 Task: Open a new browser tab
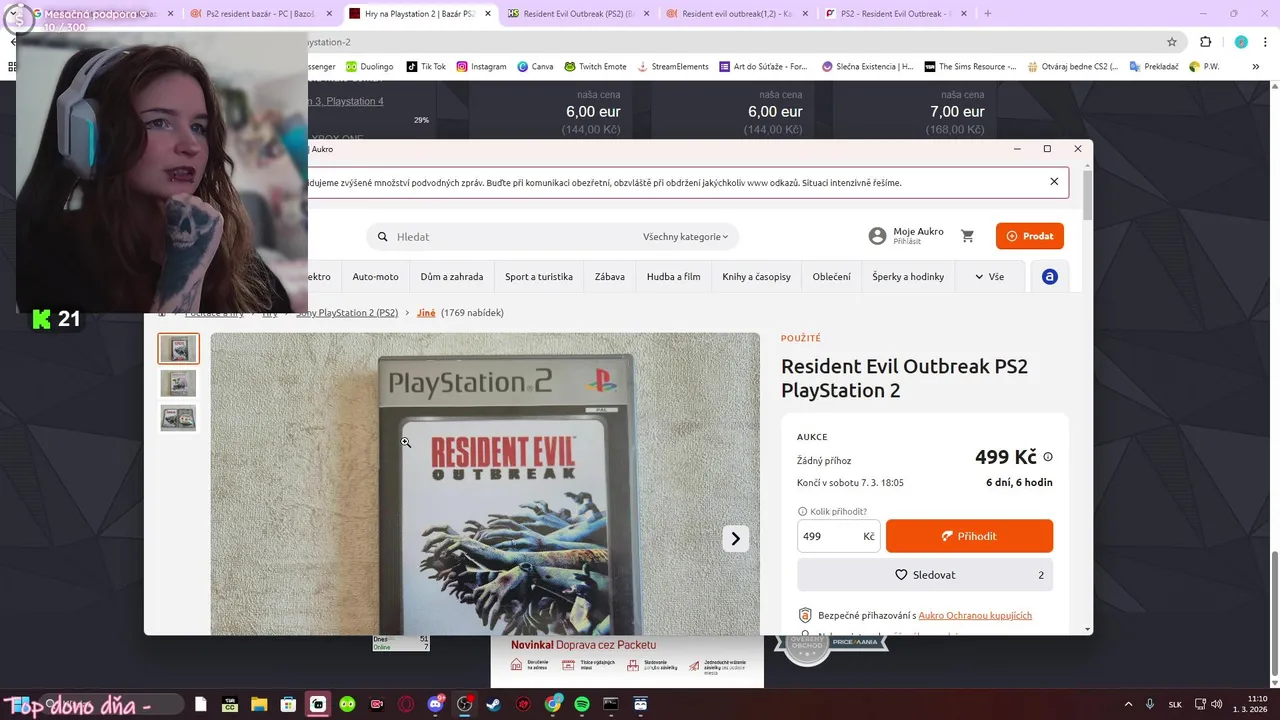[988, 13]
